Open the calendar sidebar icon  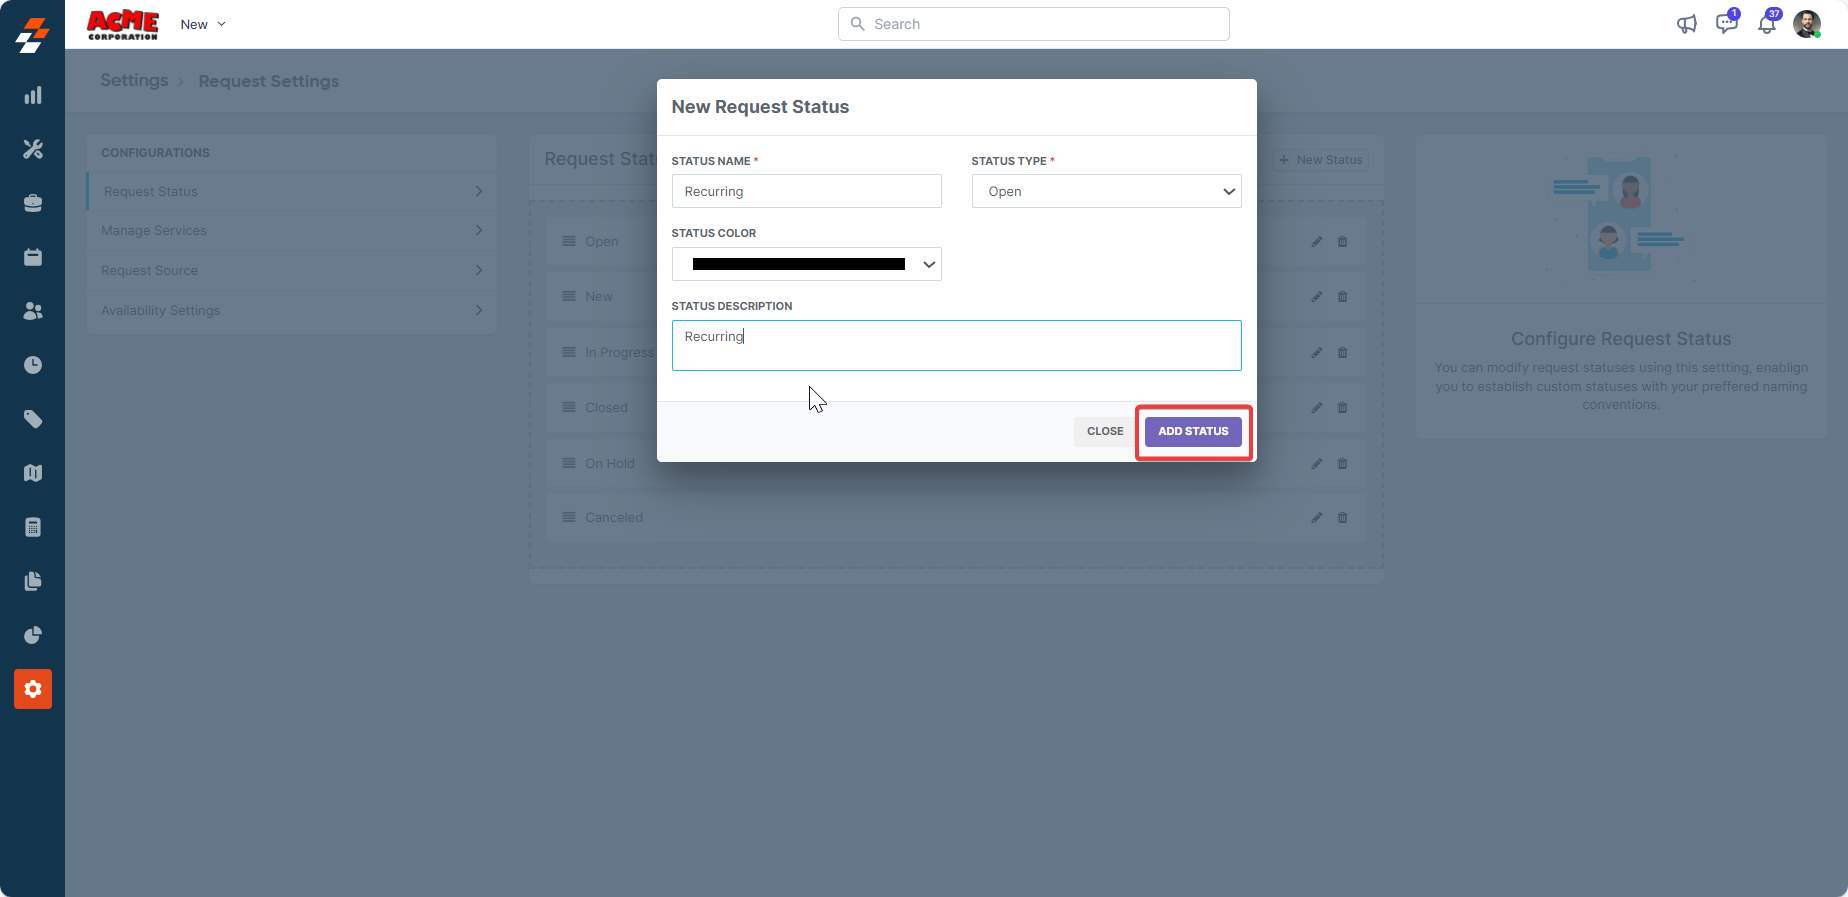pos(33,257)
